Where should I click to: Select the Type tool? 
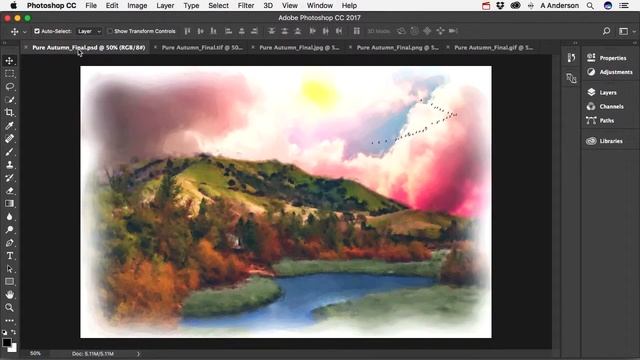pyautogui.click(x=9, y=256)
